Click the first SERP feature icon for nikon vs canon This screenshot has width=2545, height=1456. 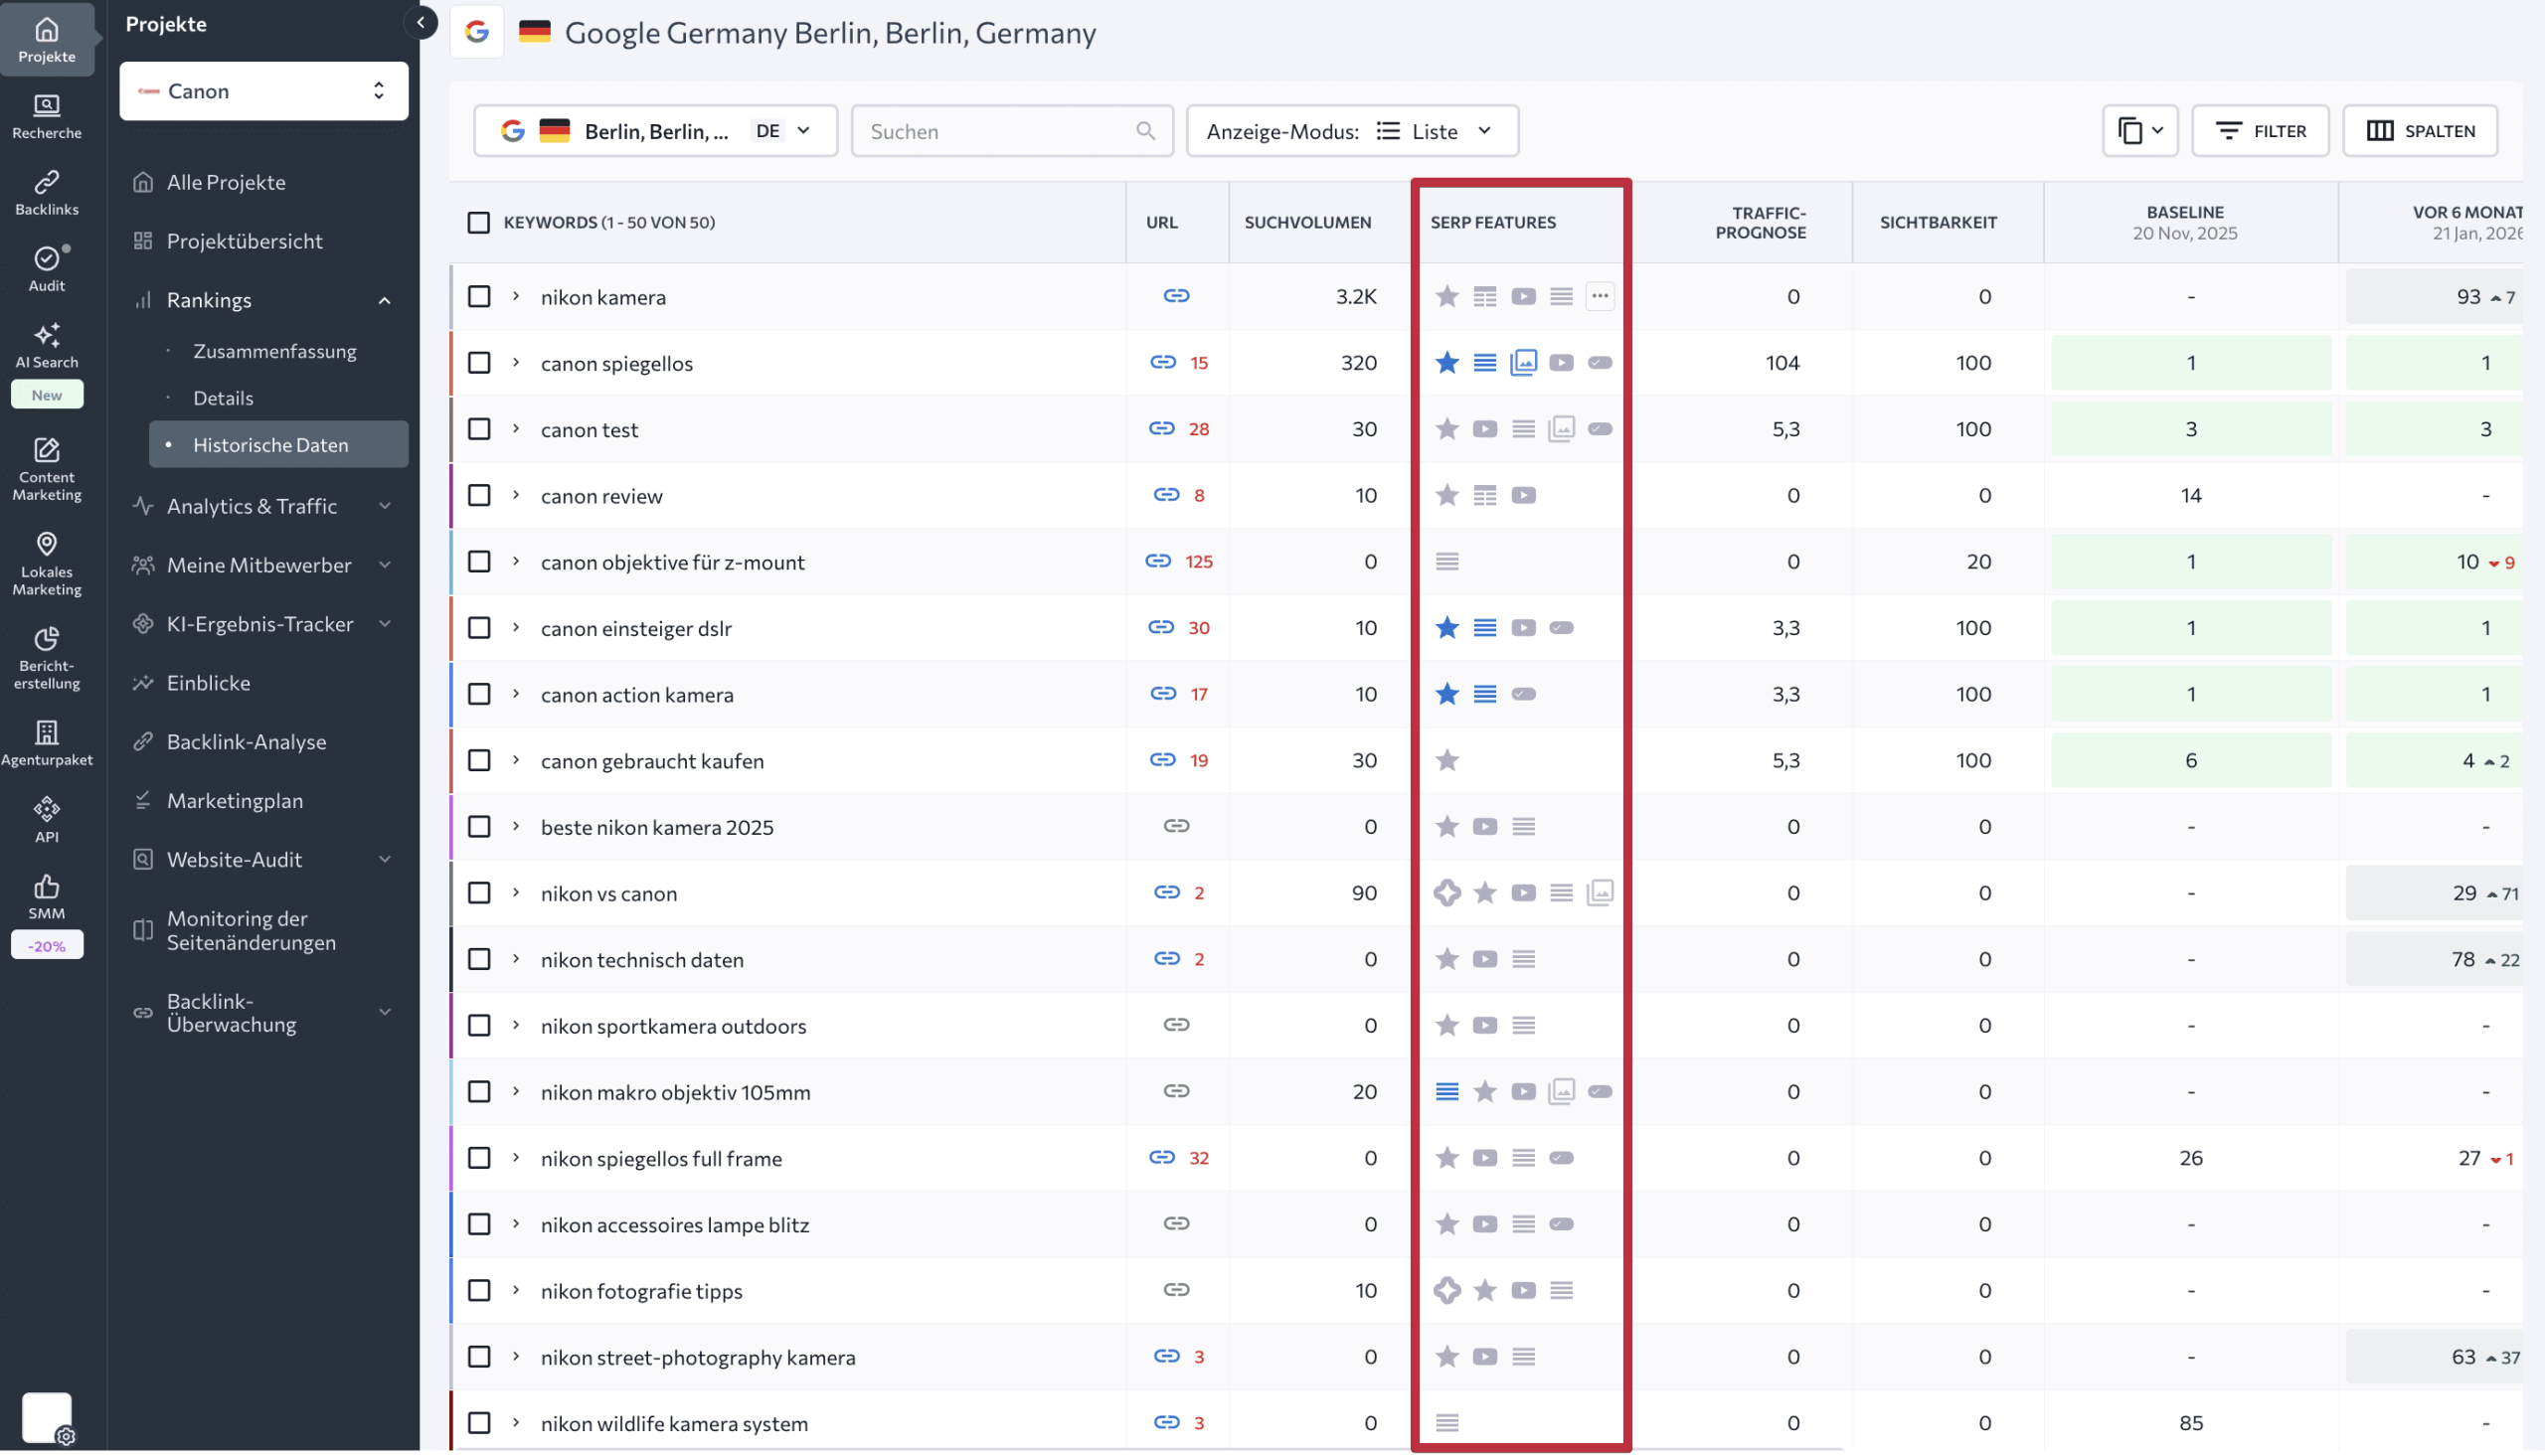coord(1446,892)
